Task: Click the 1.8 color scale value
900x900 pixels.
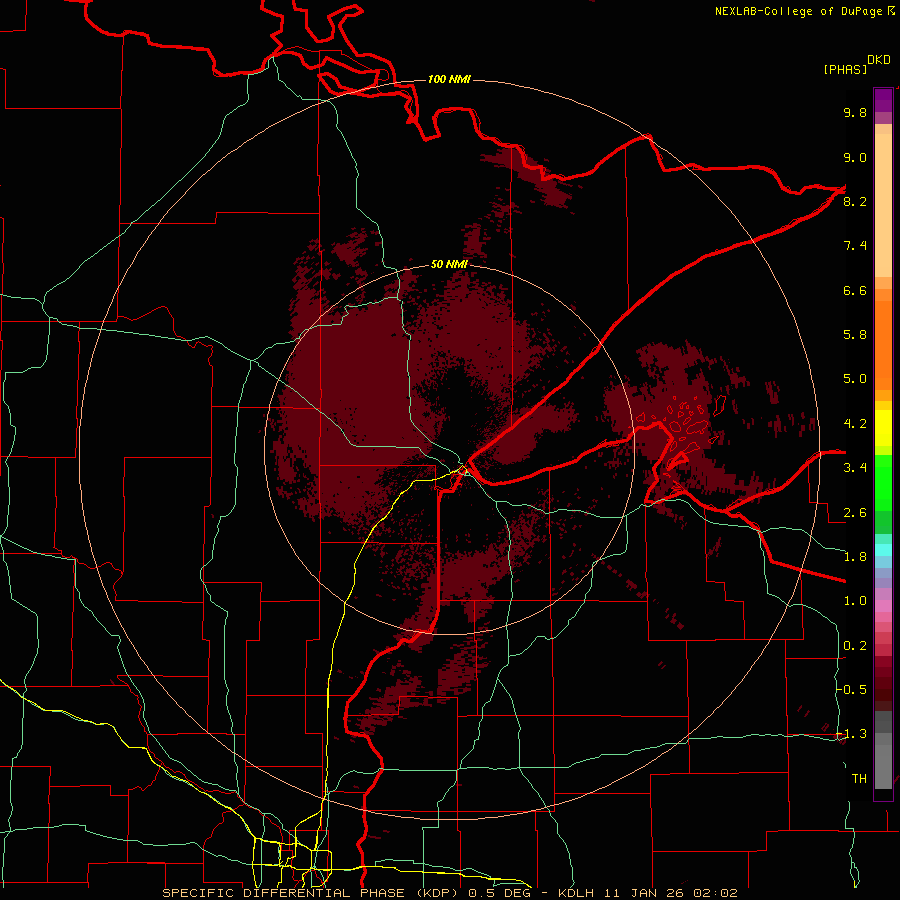Action: [855, 557]
